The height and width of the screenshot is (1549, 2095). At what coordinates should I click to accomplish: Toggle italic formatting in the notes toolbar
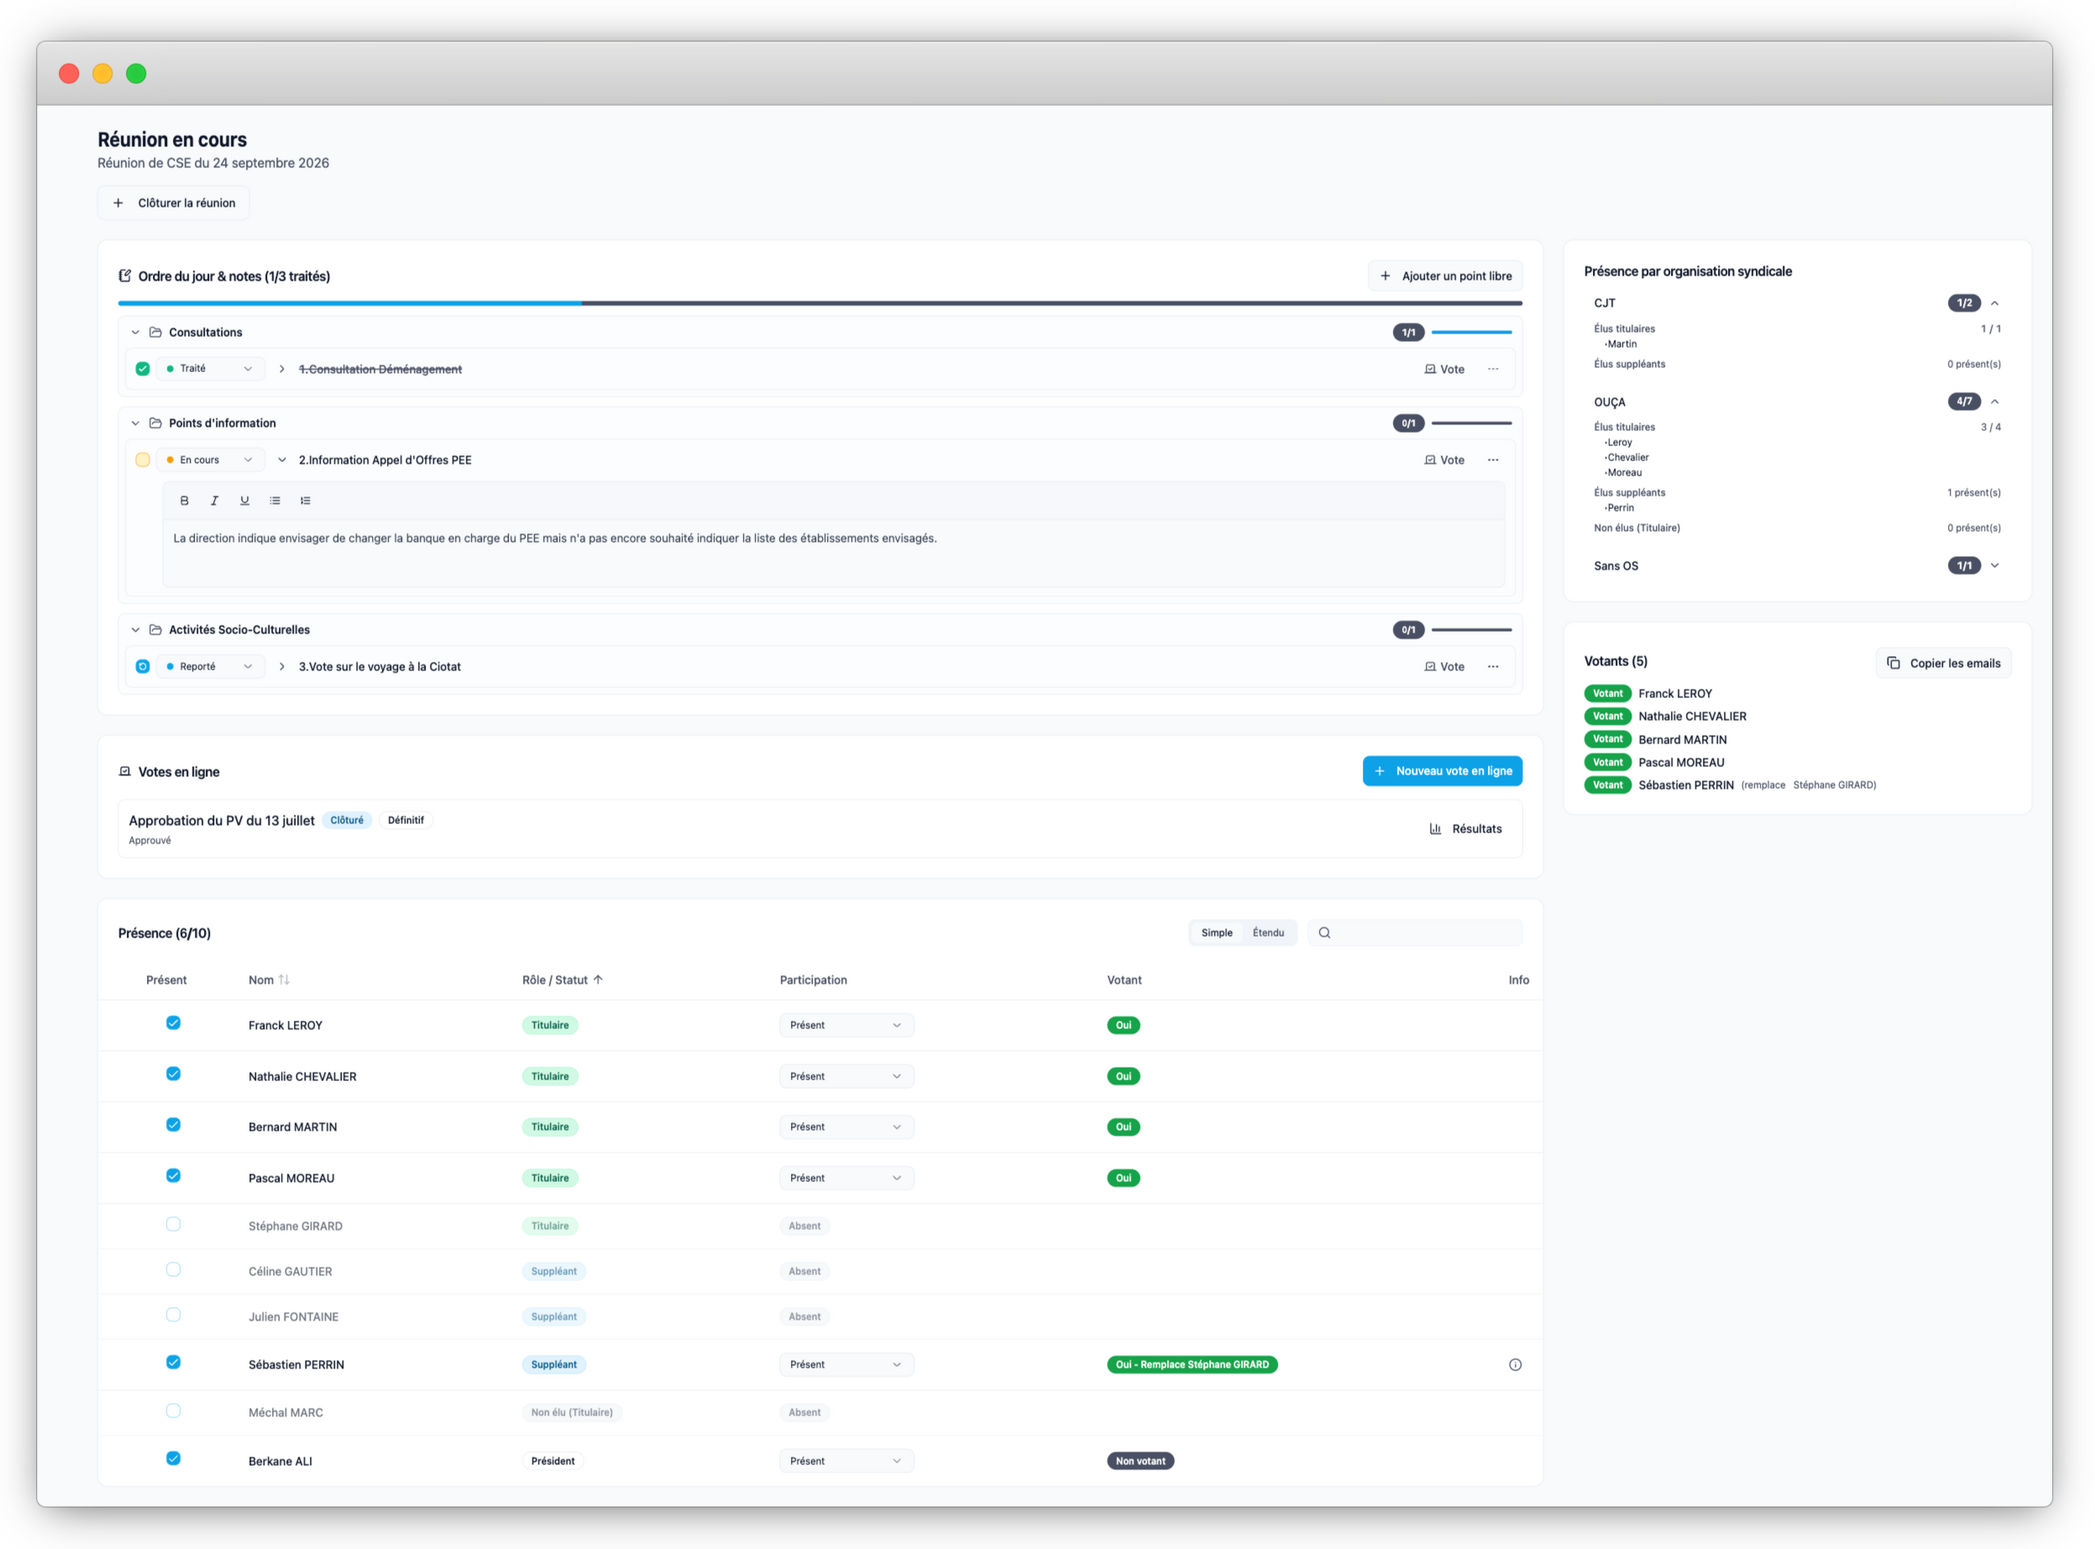click(214, 501)
